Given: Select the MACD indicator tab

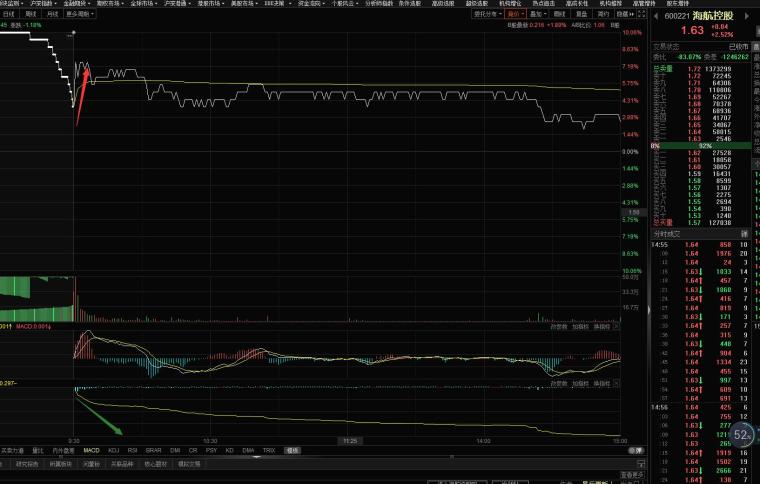Looking at the screenshot, I should [91, 451].
